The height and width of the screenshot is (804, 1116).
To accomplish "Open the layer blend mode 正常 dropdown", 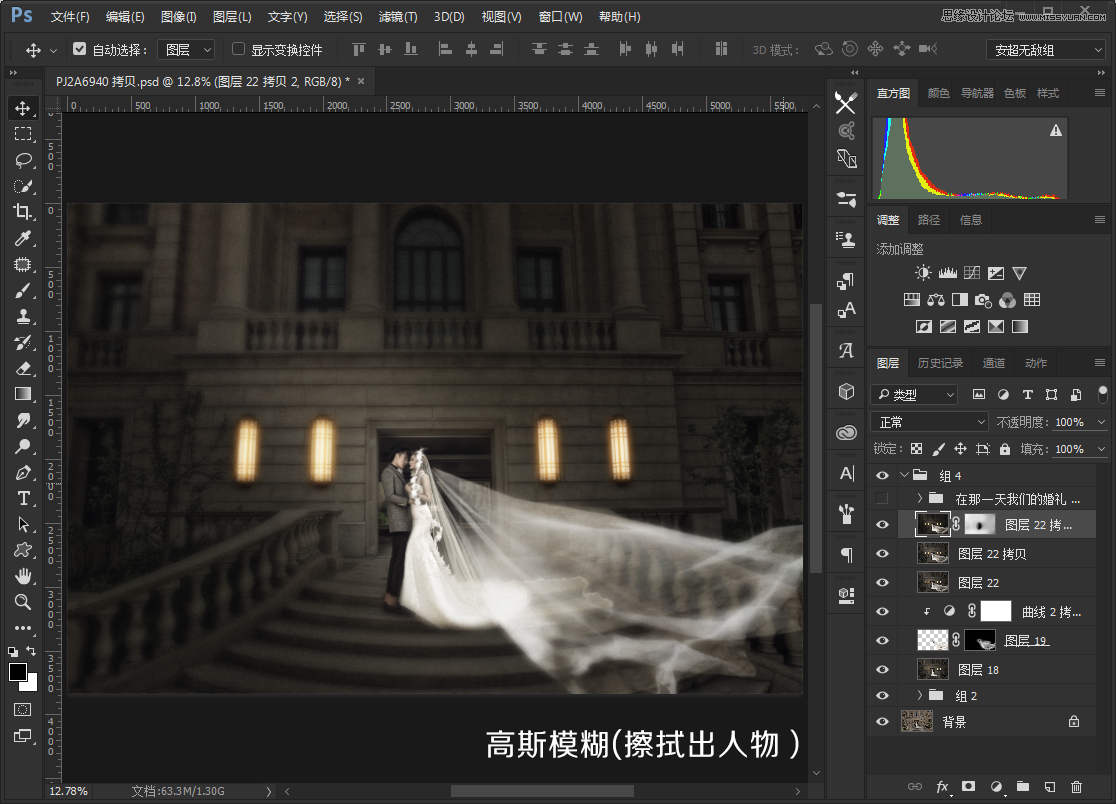I will tap(928, 422).
